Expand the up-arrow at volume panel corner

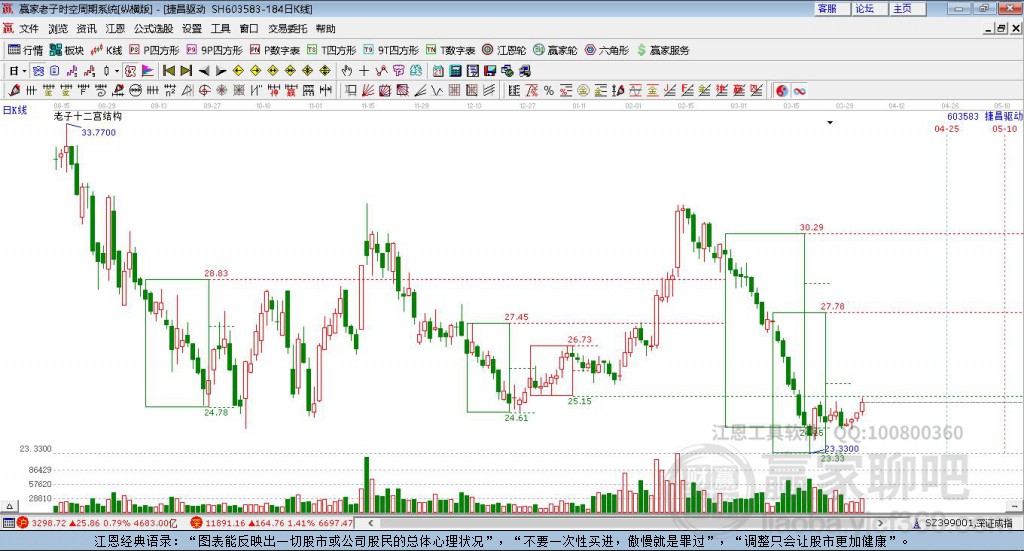pyautogui.click(x=9, y=506)
